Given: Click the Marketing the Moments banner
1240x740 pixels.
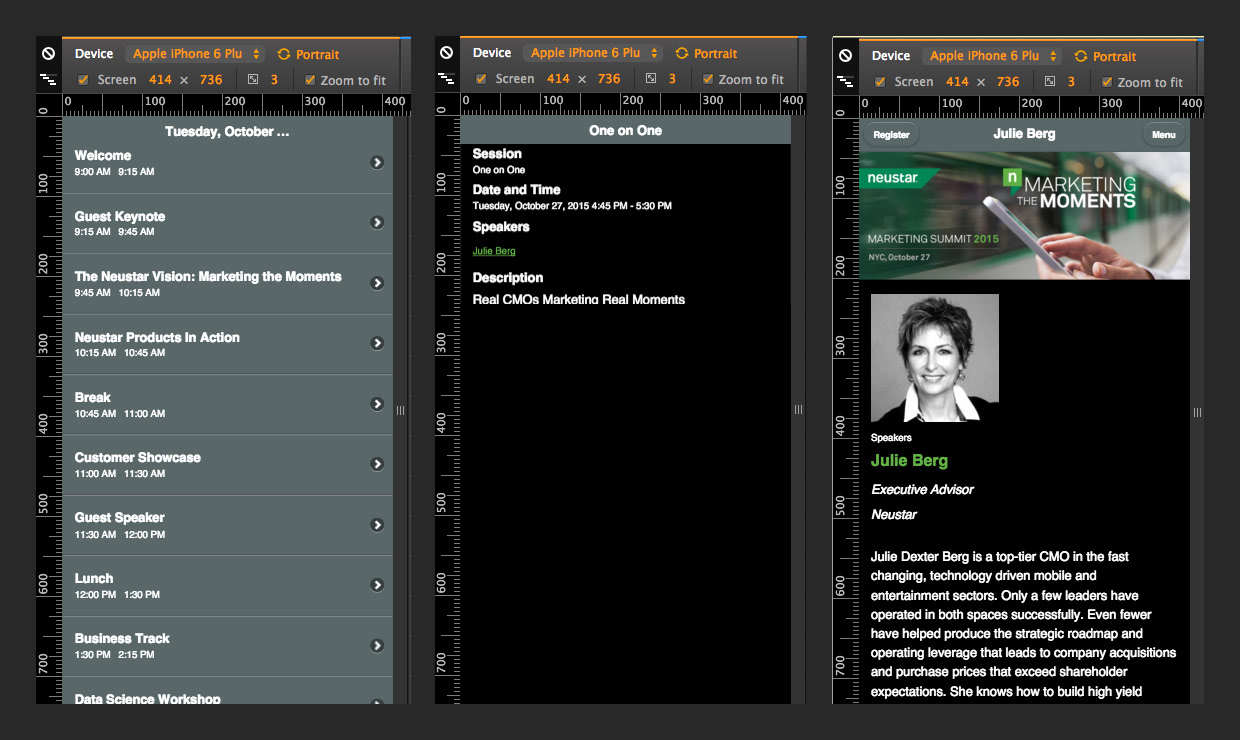Looking at the screenshot, I should click(1024, 216).
